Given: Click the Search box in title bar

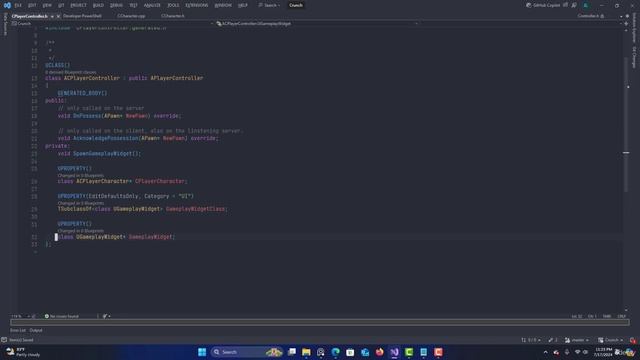Looking at the screenshot, I should 269,5.
